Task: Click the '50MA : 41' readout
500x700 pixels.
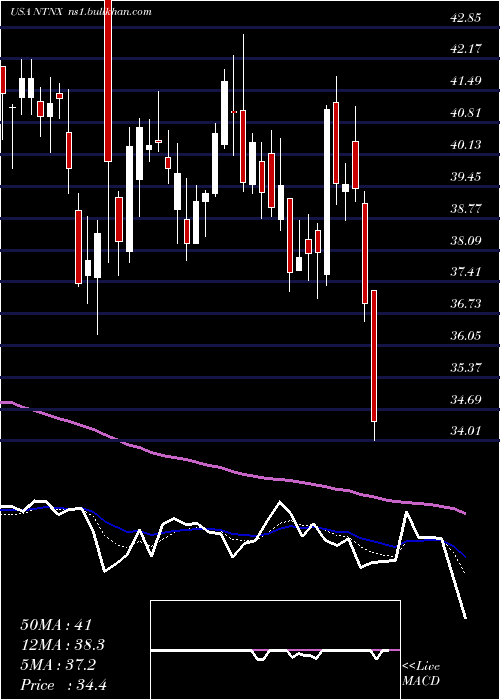Action: click(56, 625)
